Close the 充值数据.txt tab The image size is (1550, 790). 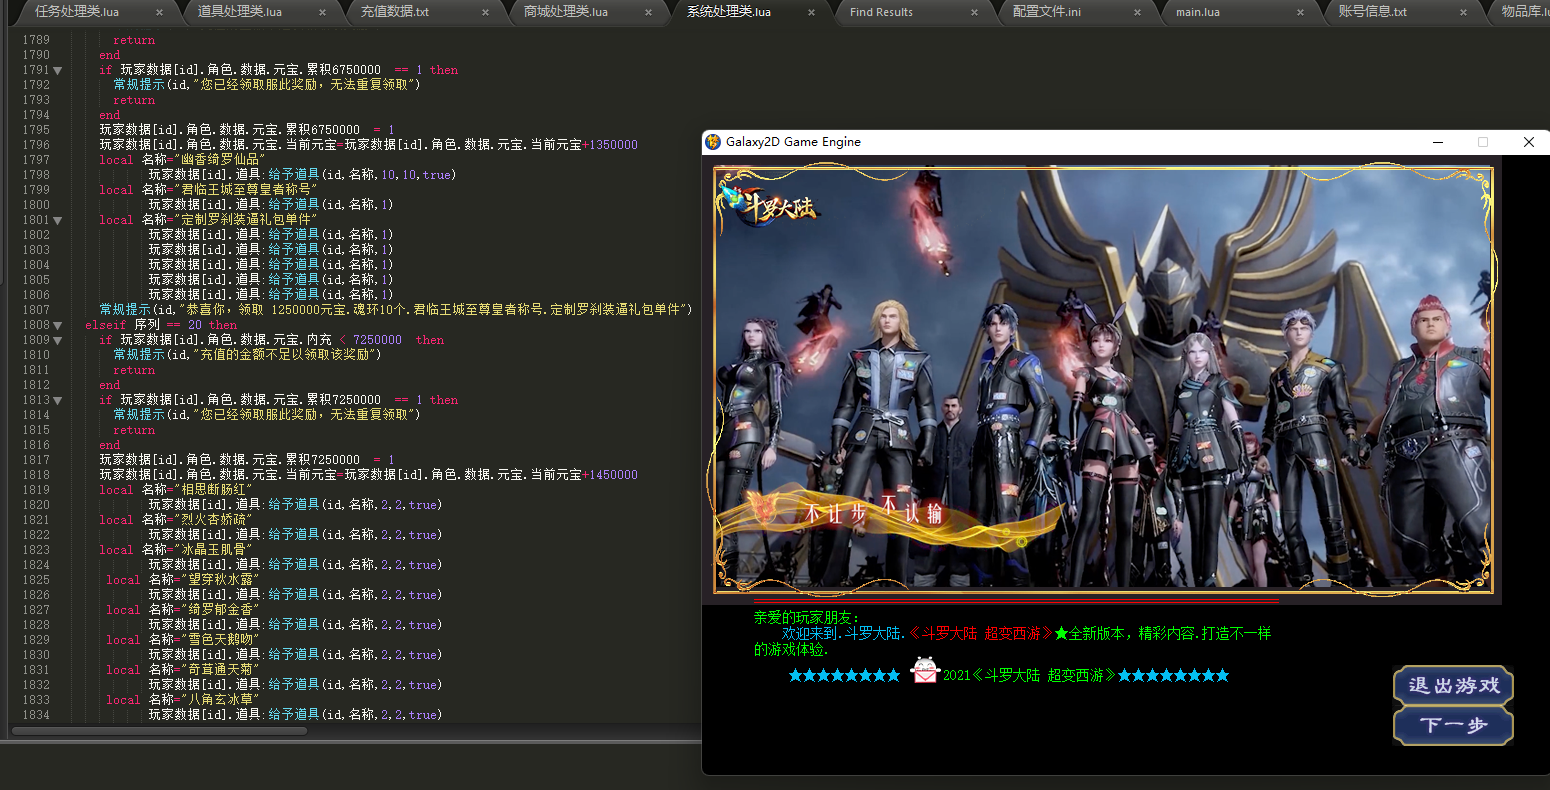pos(485,12)
